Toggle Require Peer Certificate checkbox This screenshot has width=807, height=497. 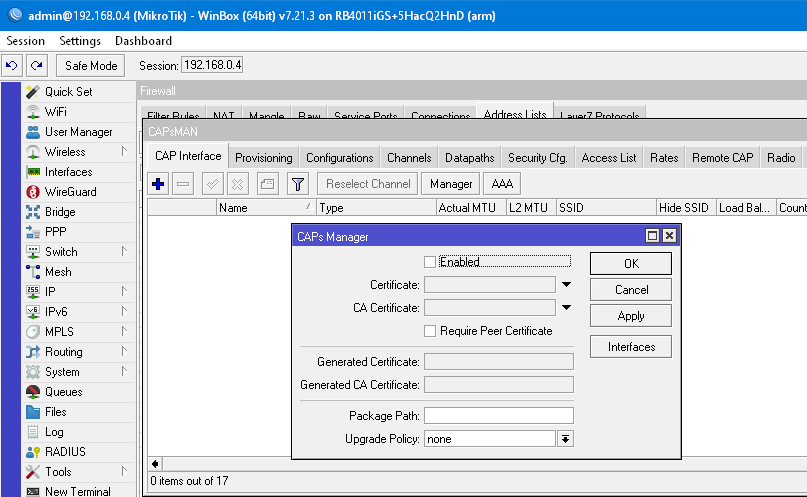point(430,331)
